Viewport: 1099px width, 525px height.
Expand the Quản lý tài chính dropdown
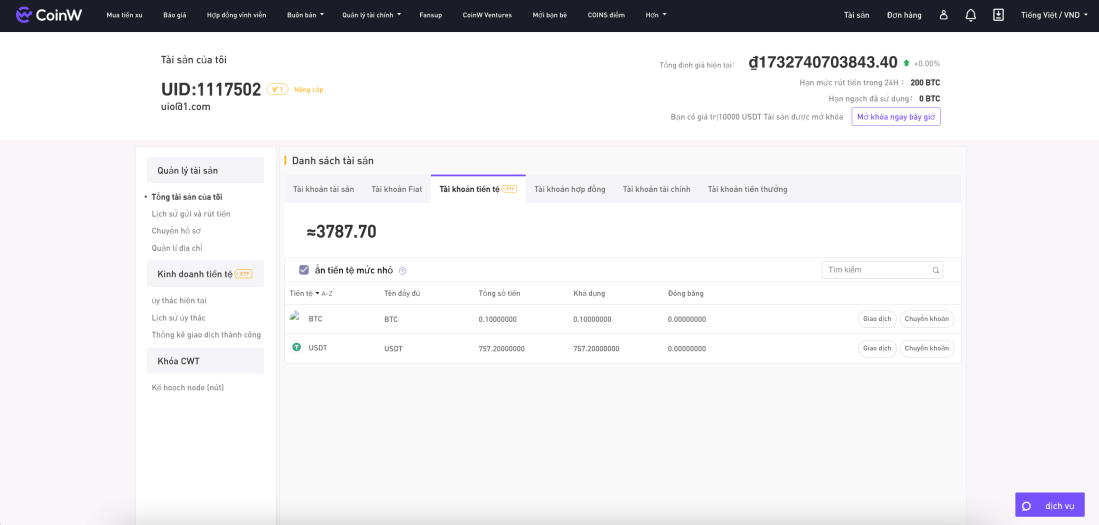(371, 15)
